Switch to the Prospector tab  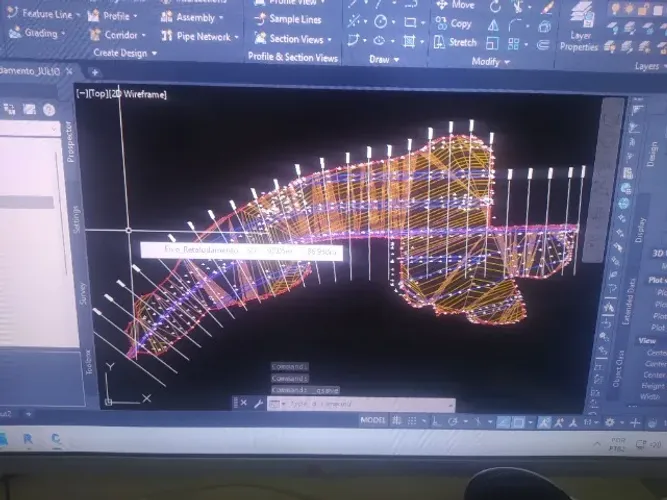(70, 141)
